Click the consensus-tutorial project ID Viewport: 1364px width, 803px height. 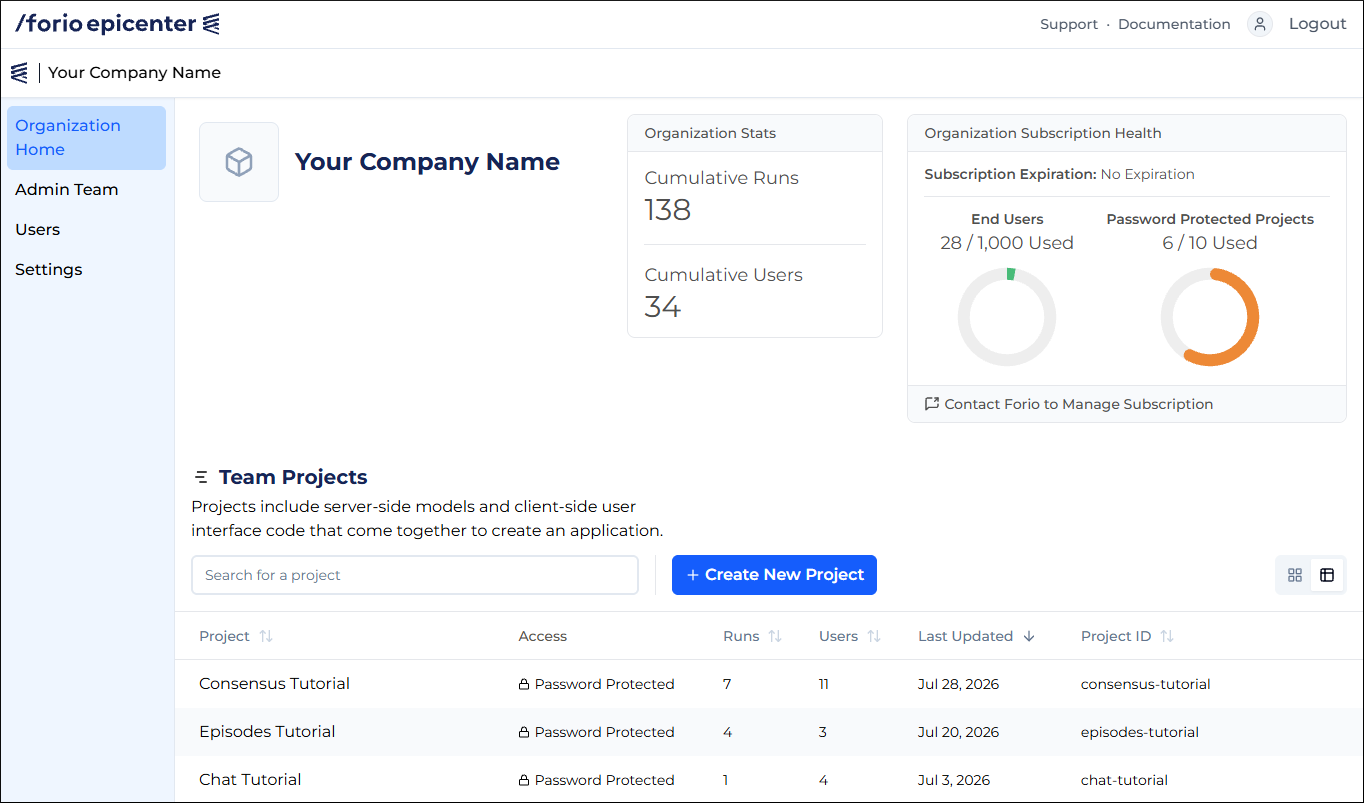1146,684
